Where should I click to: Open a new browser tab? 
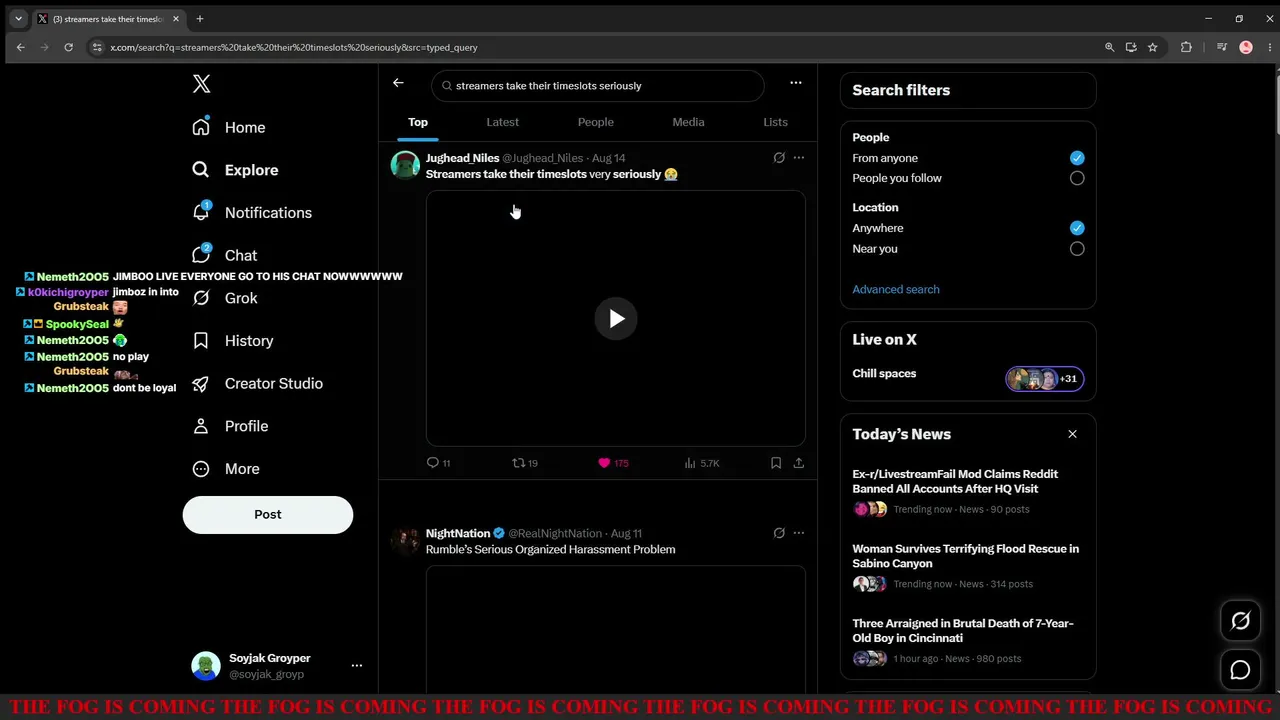(200, 19)
